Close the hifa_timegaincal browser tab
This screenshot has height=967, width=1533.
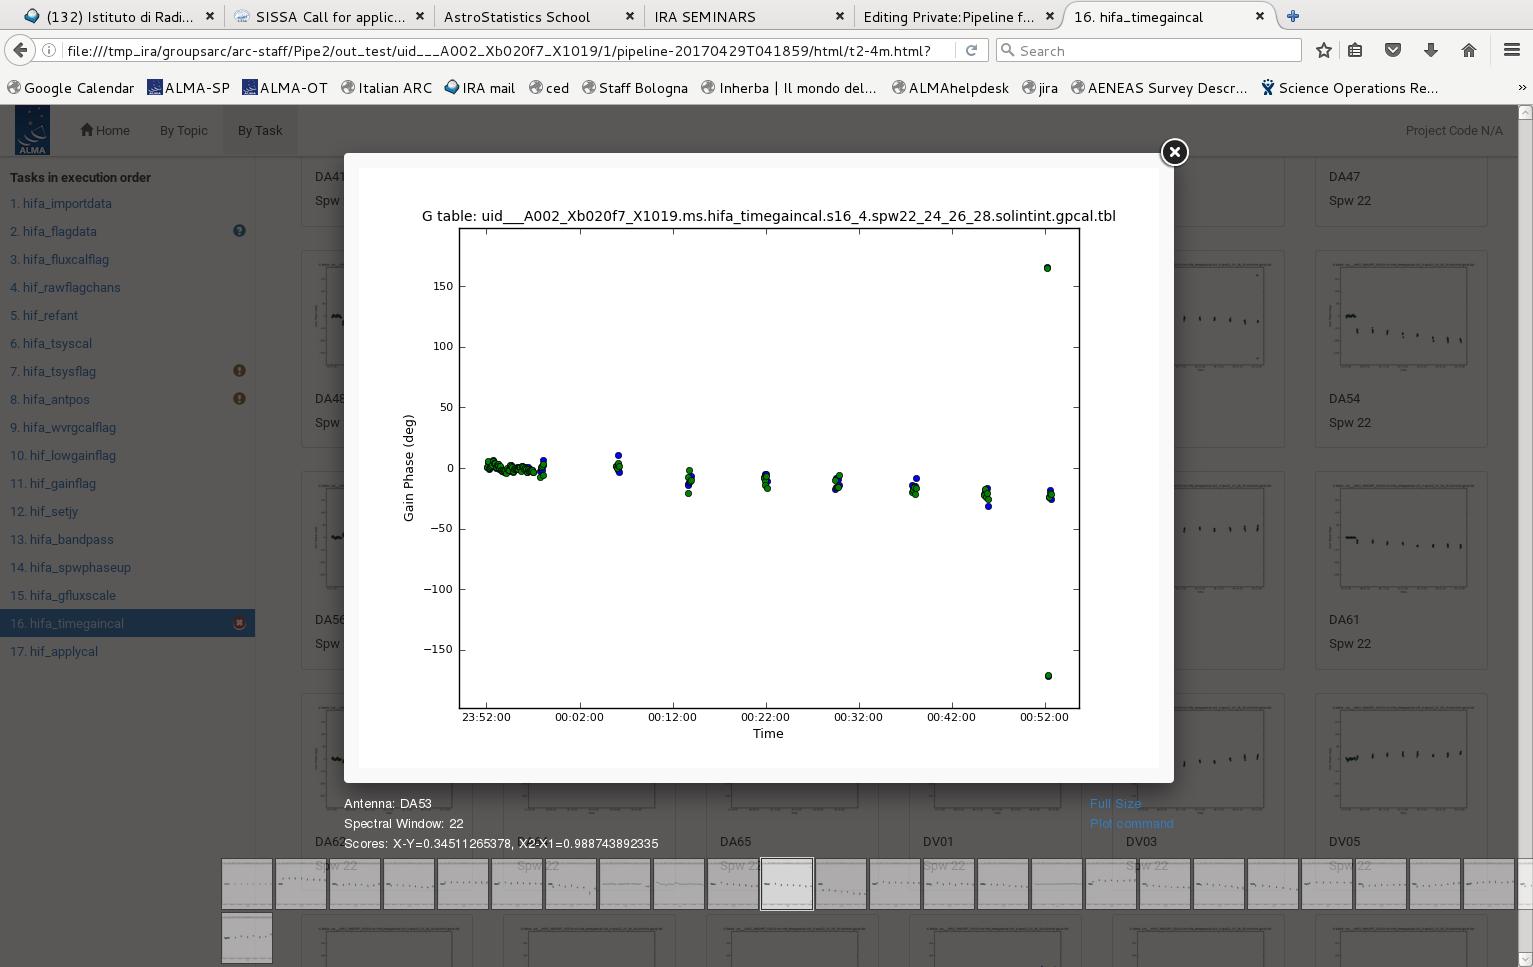click(1260, 16)
